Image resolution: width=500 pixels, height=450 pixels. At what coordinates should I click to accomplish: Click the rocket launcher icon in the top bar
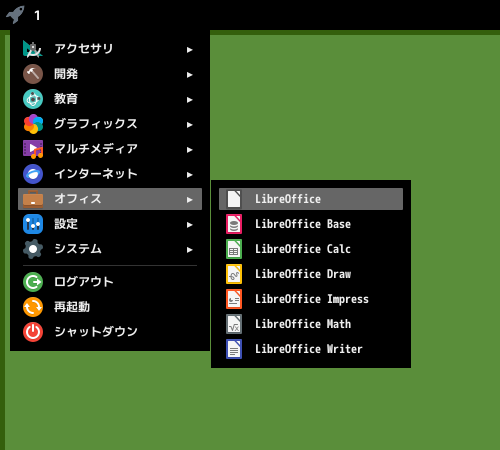click(15, 15)
